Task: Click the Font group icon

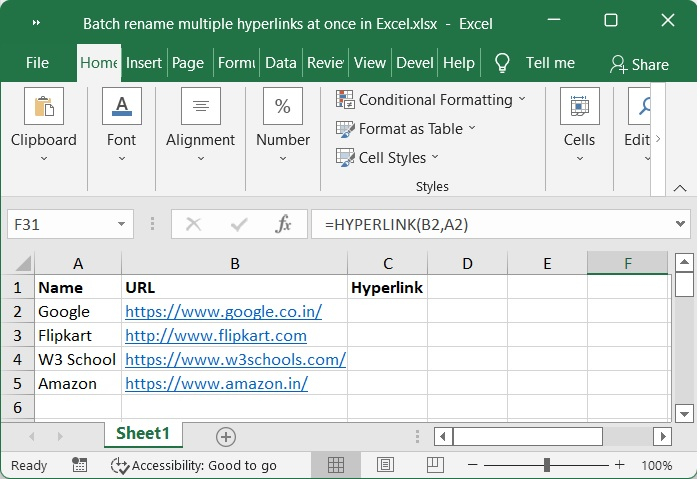Action: 121,106
